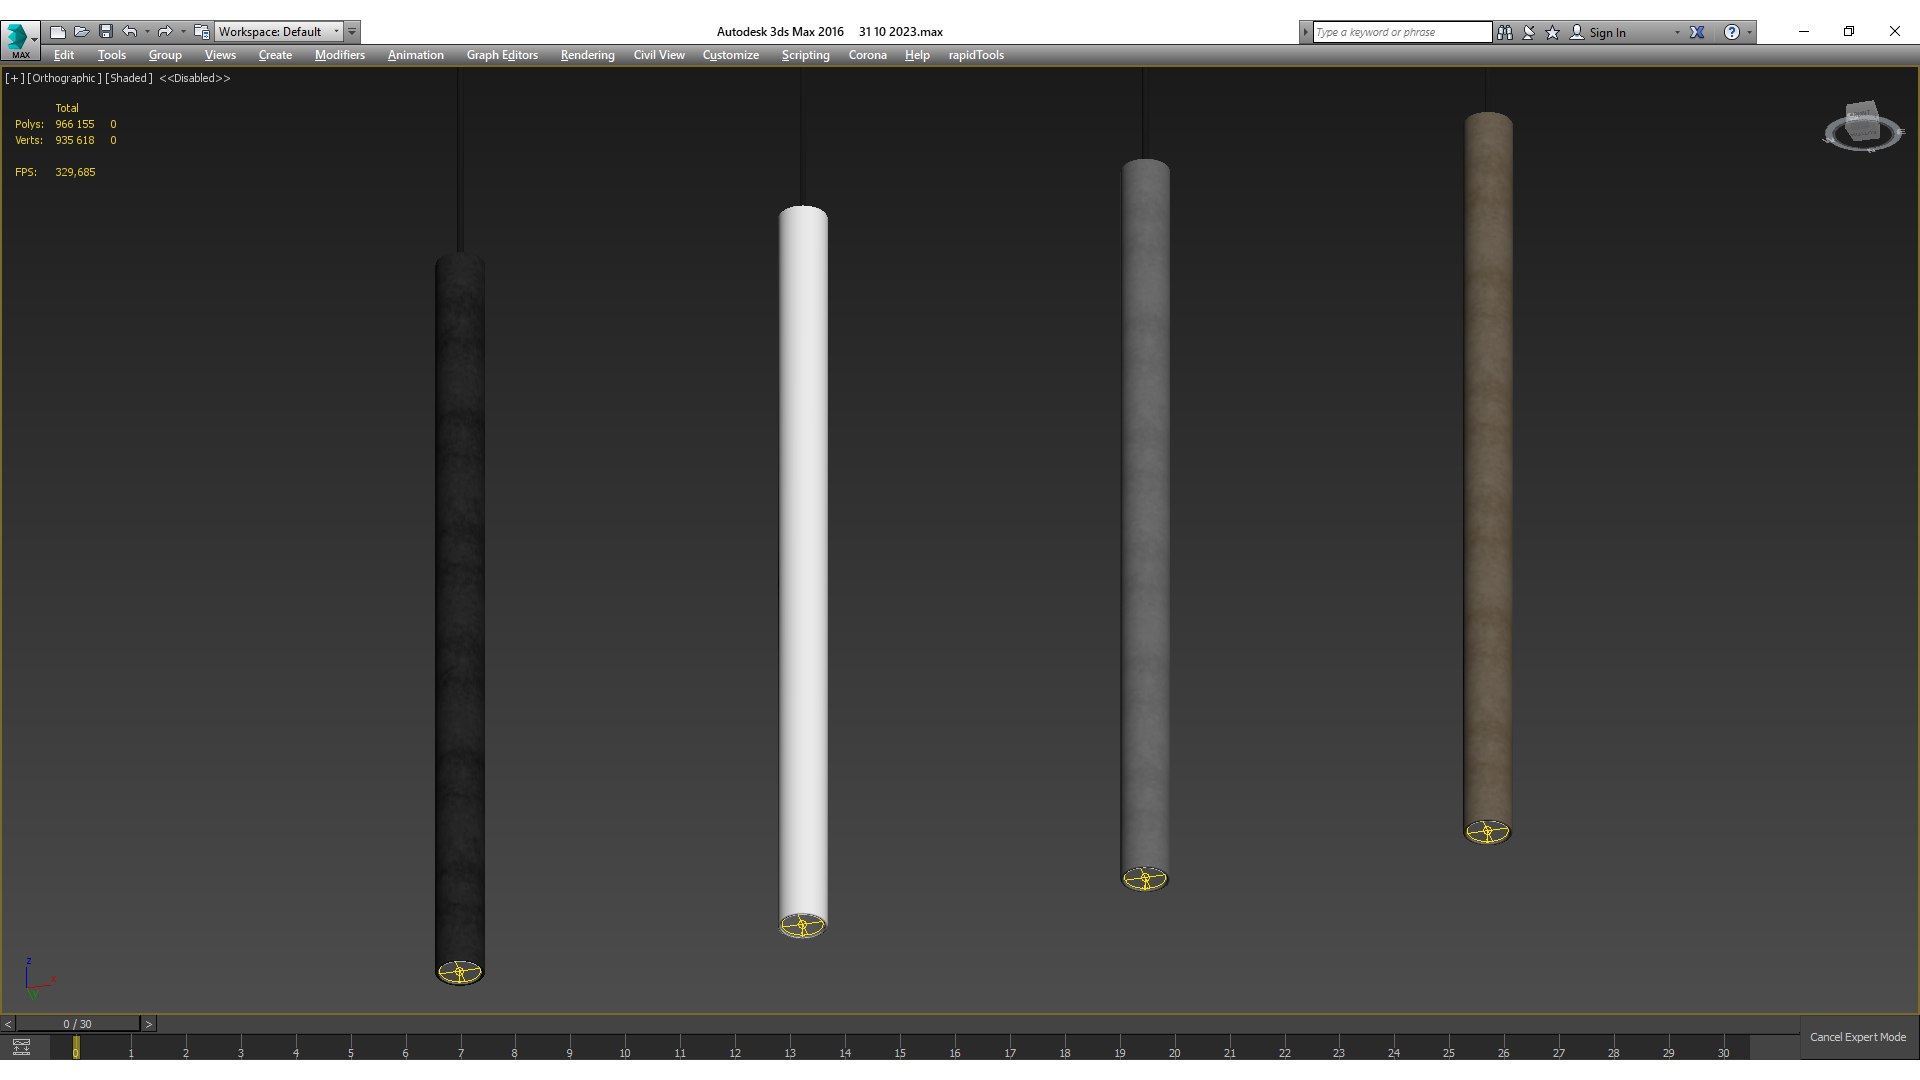Open the quick access toolbar customize arrow
This screenshot has width=1920, height=1080.
coord(352,32)
